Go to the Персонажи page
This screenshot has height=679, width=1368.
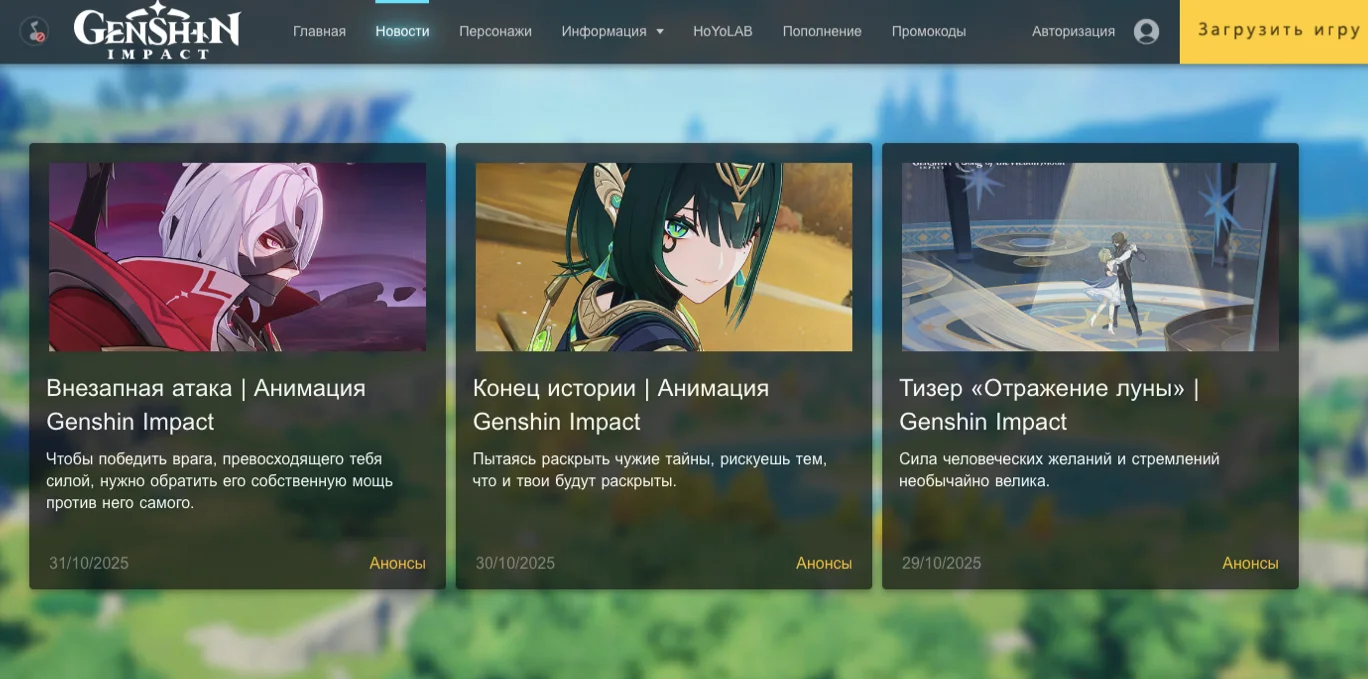click(x=495, y=32)
